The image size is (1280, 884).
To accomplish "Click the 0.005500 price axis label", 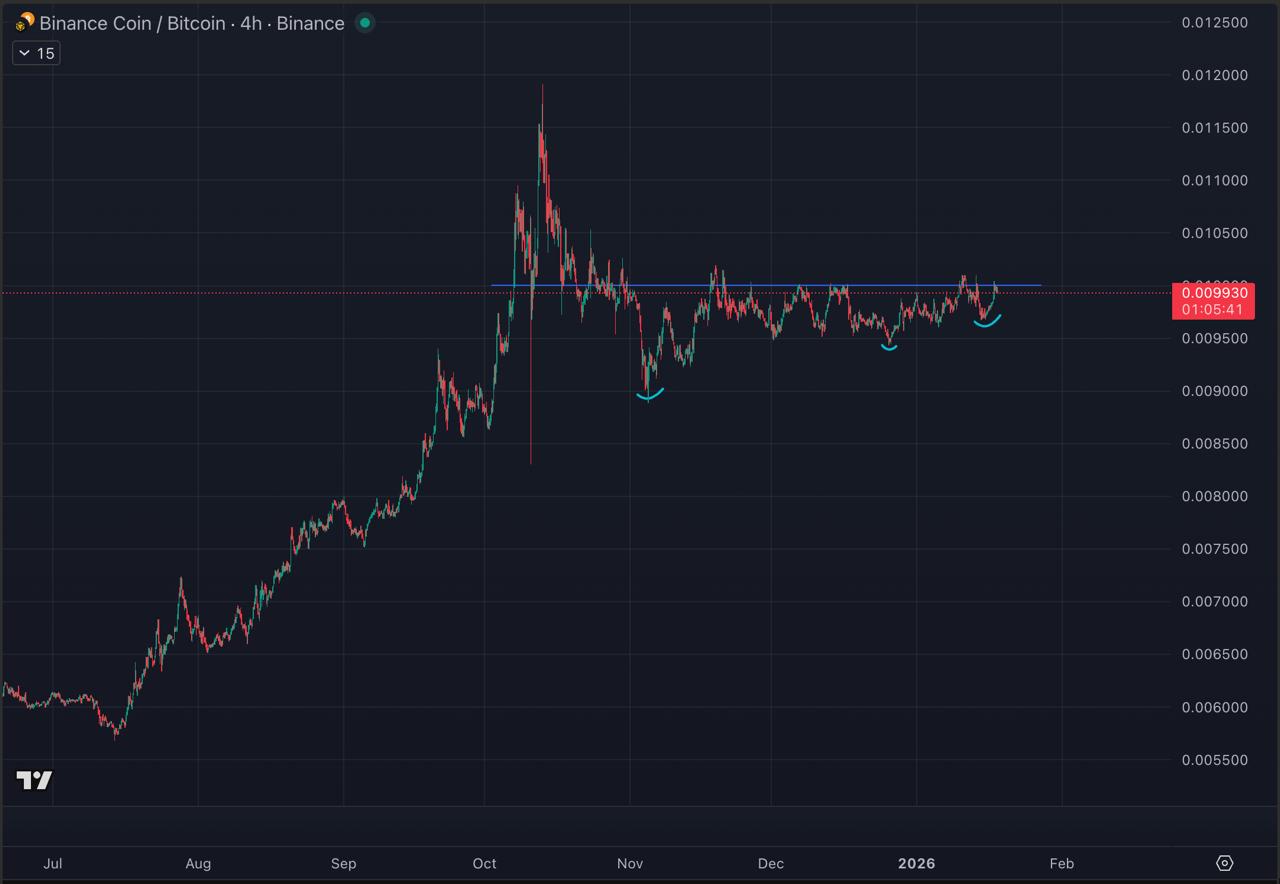I will pos(1214,759).
